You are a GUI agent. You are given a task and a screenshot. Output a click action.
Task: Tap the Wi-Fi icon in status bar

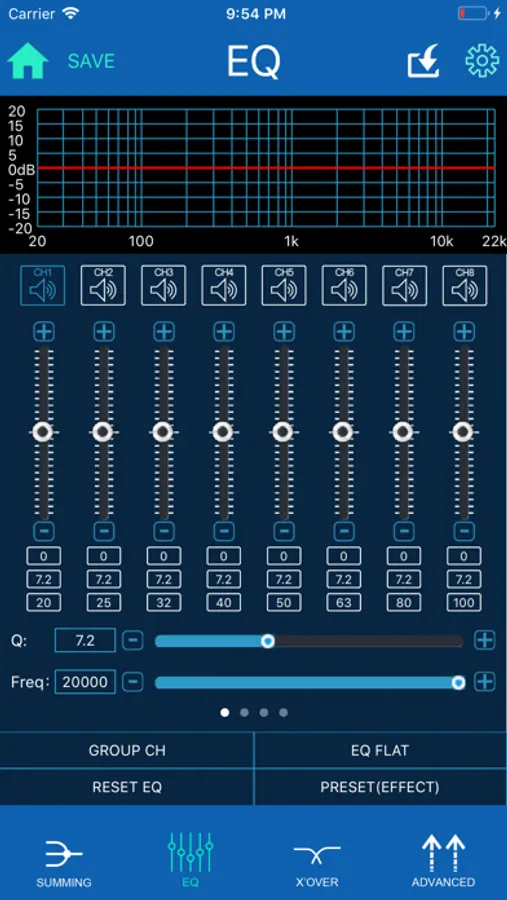coord(72,13)
